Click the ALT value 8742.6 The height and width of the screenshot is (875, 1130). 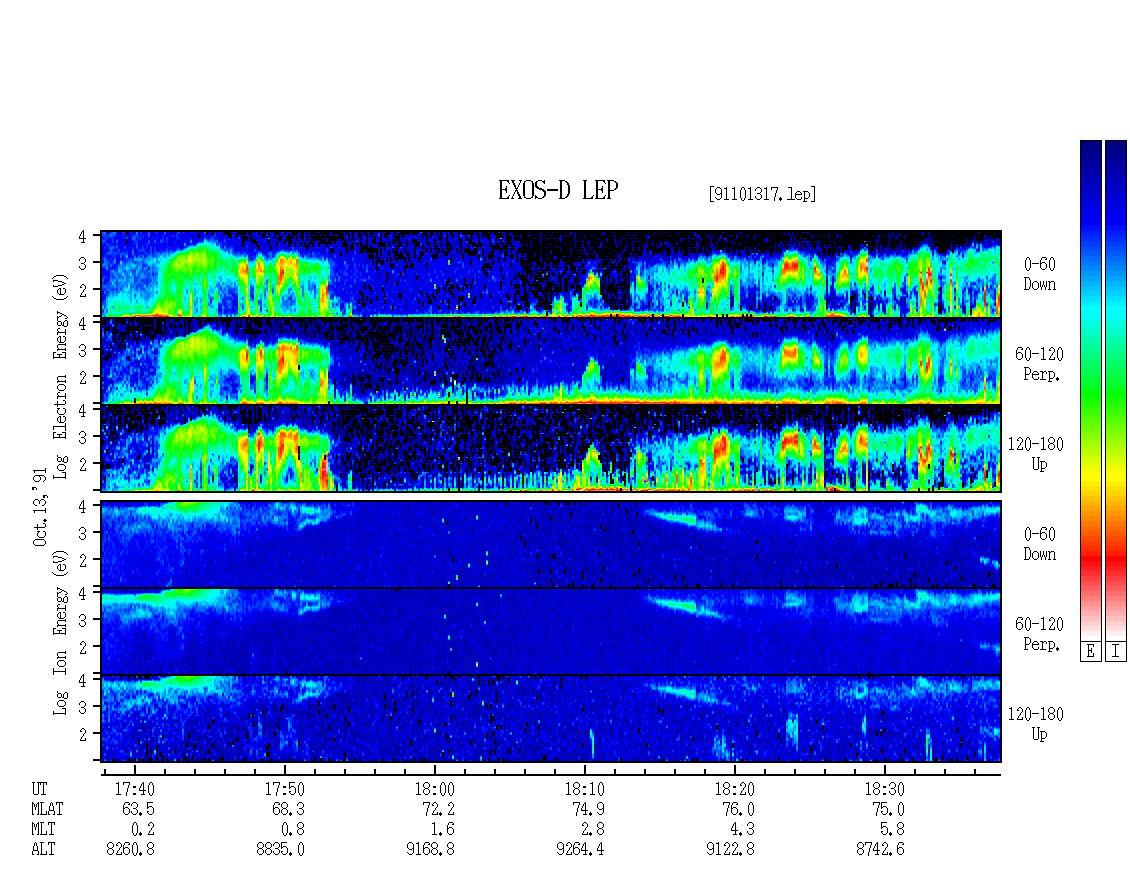(880, 850)
